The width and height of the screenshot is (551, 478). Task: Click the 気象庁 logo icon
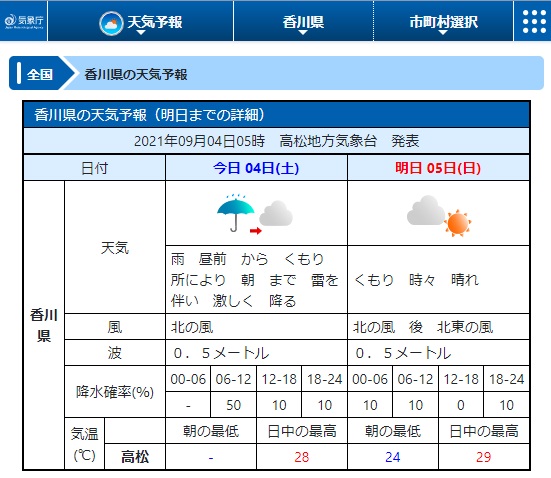tap(24, 21)
